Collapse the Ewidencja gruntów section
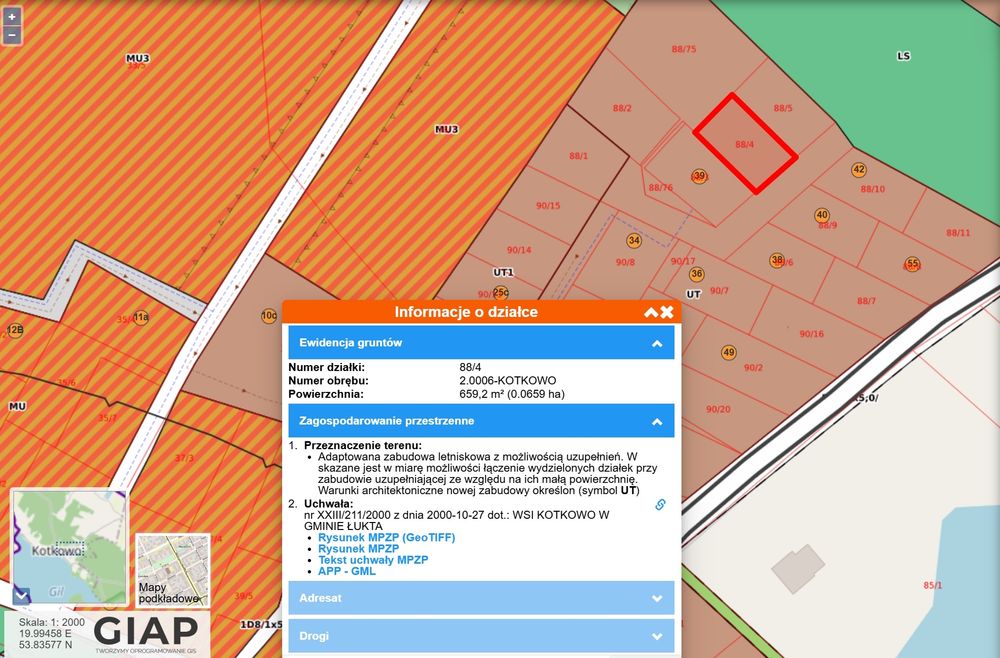 tap(482, 342)
